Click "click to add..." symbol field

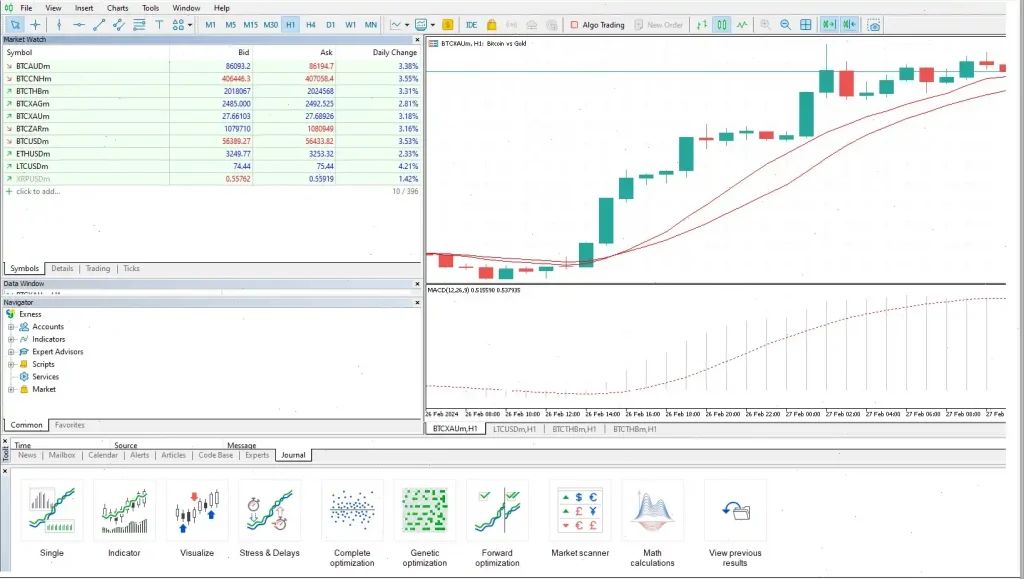38,191
